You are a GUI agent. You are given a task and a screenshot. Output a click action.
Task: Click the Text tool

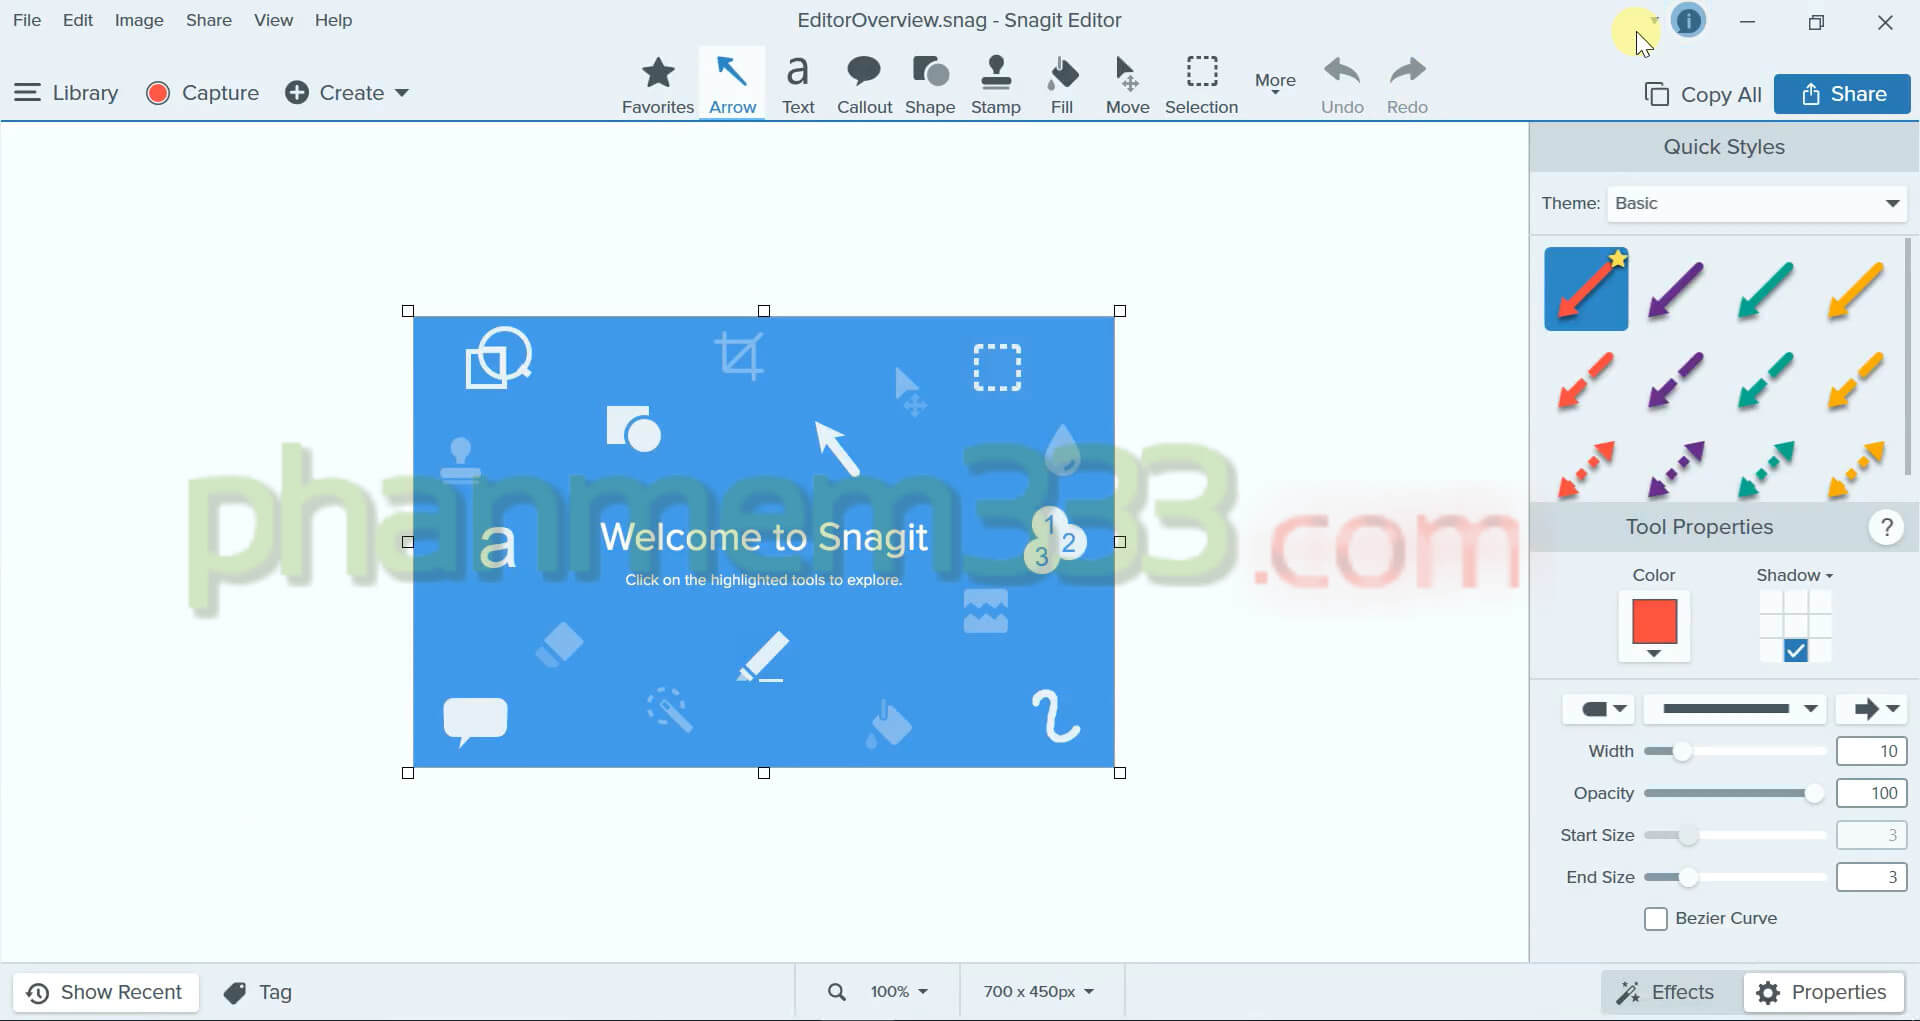click(x=798, y=86)
